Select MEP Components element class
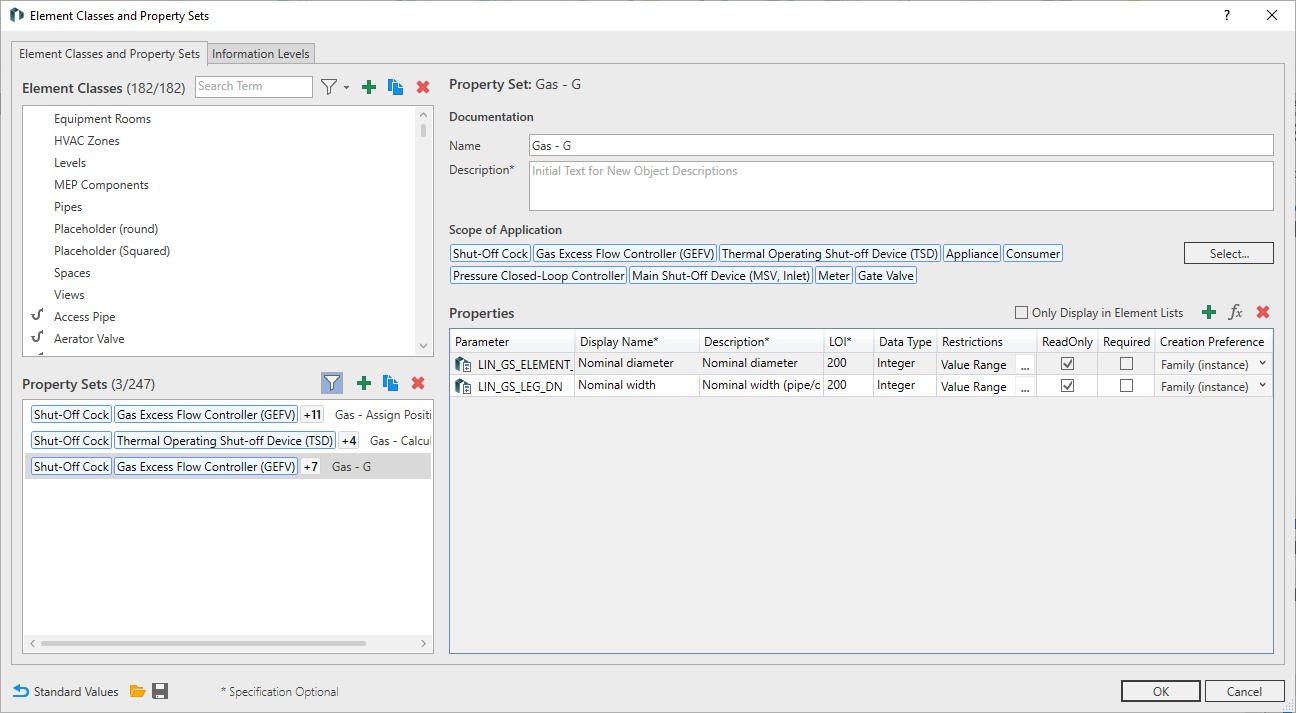Screen dimensions: 1296x713 101,185
